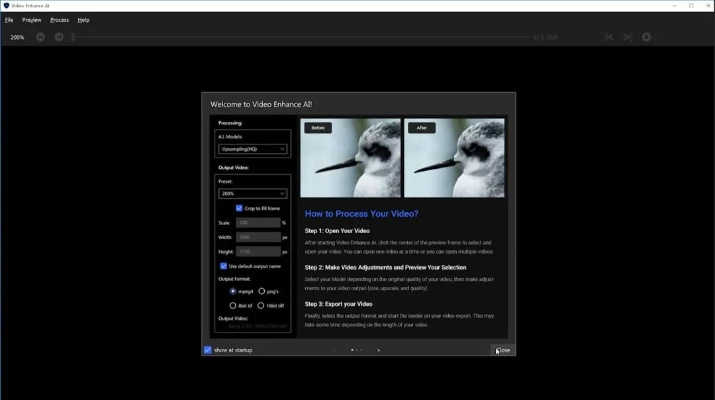
Task: Choose the 8bit tif output format
Action: 233,305
